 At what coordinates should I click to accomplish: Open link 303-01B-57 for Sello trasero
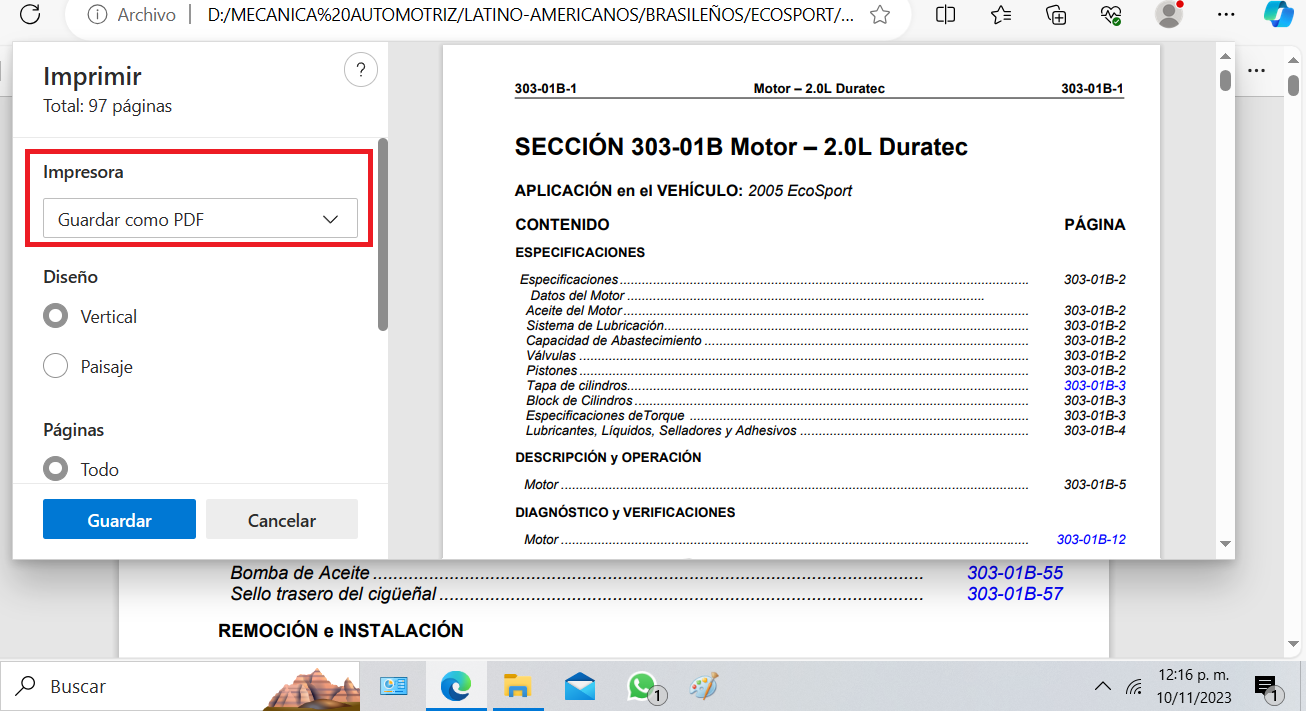[1015, 594]
